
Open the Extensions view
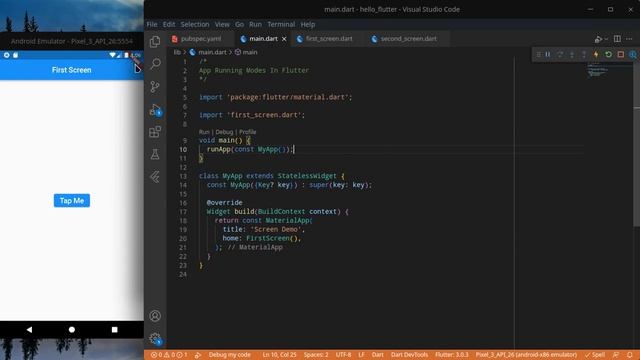155,131
